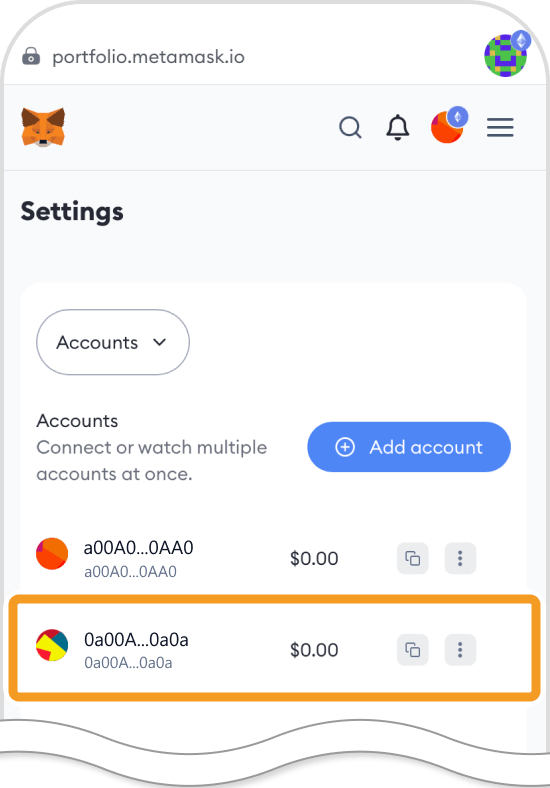Open the search magnifier icon
The width and height of the screenshot is (550, 788).
pyautogui.click(x=350, y=127)
